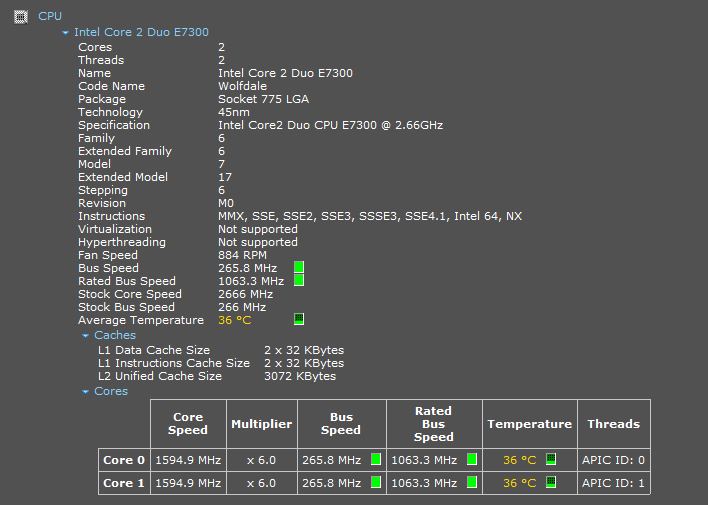Click Core 0 temperature graph icon
The height and width of the screenshot is (505, 708).
551,459
